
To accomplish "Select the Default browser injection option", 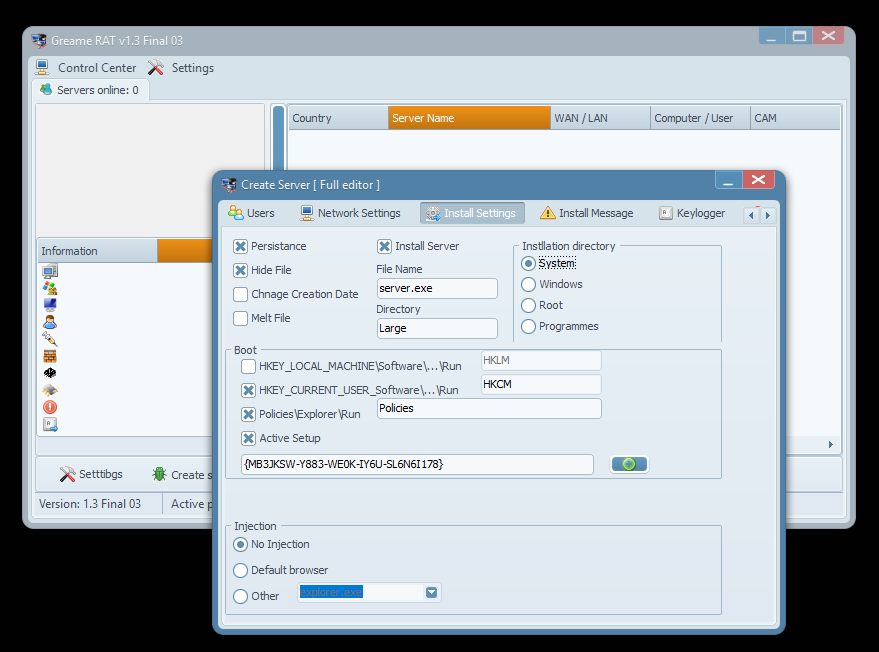I will click(x=240, y=570).
